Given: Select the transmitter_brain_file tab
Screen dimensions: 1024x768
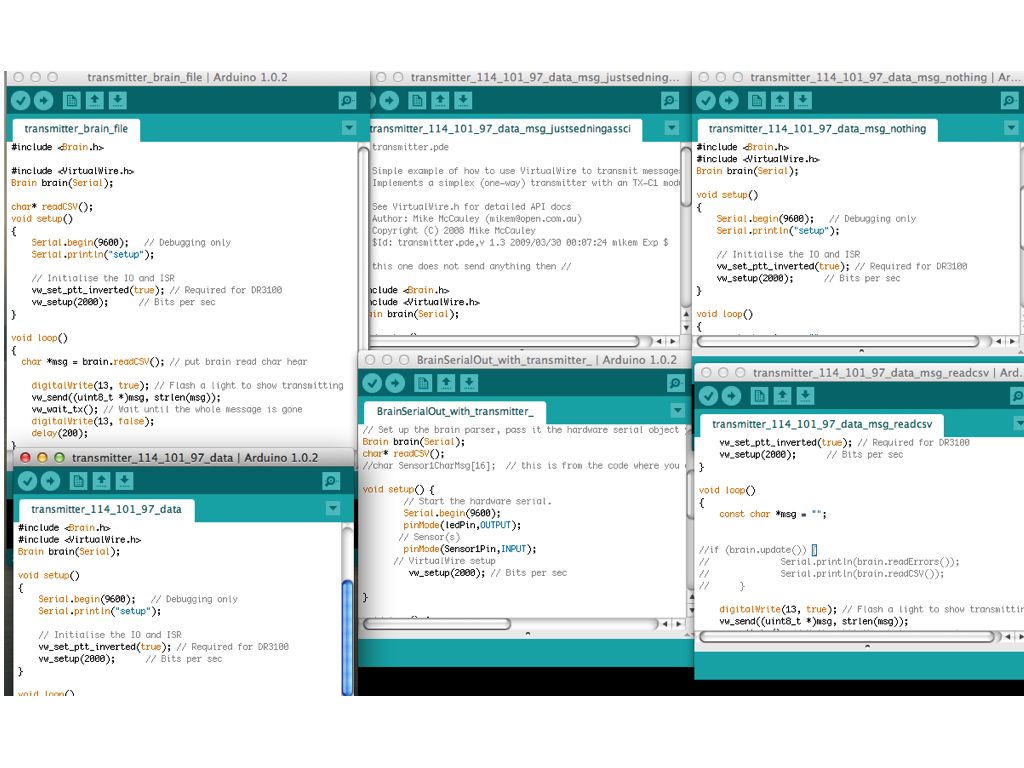Looking at the screenshot, I should [76, 129].
